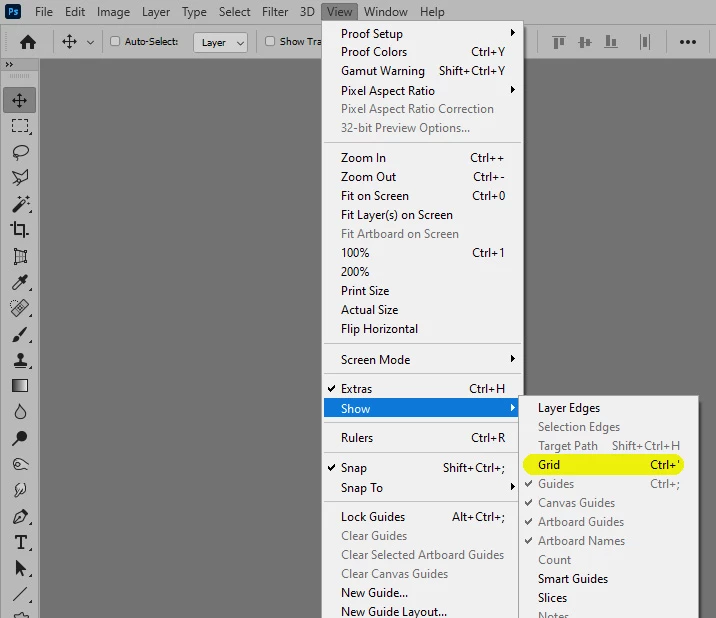Open the Window menu
Image resolution: width=716 pixels, height=618 pixels.
(385, 11)
